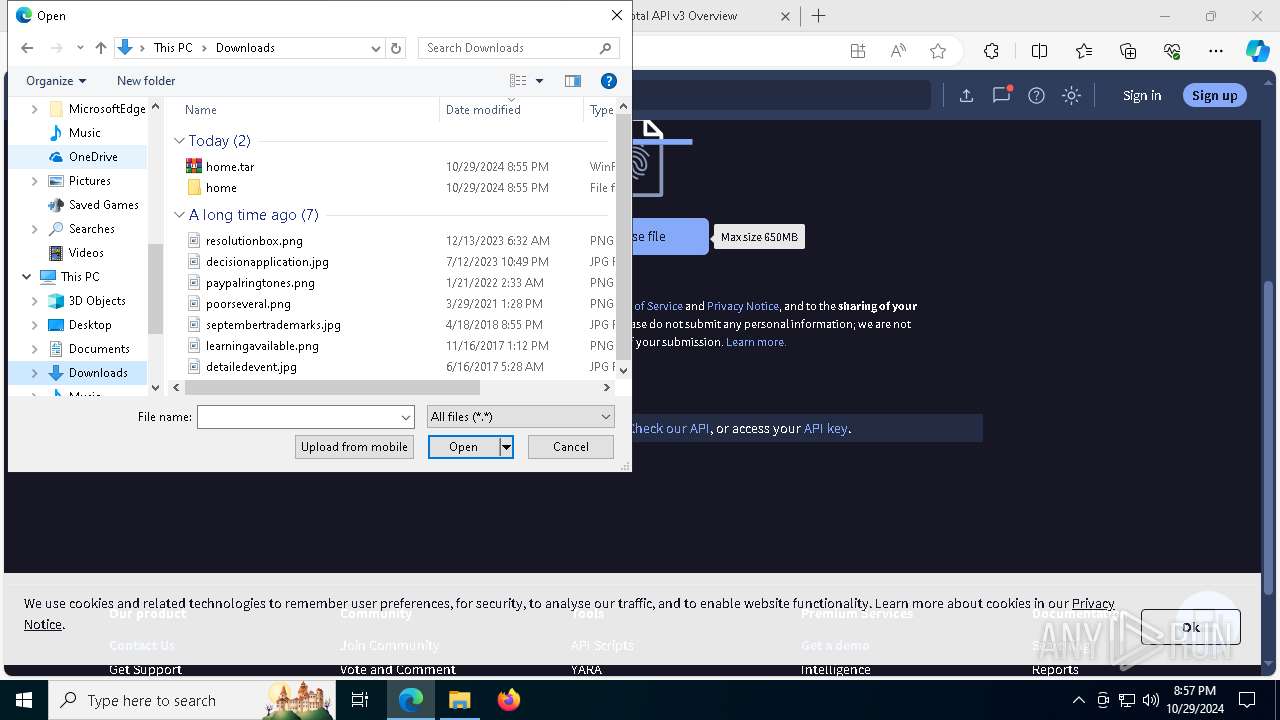
Task: Click the File name input field
Action: (299, 417)
